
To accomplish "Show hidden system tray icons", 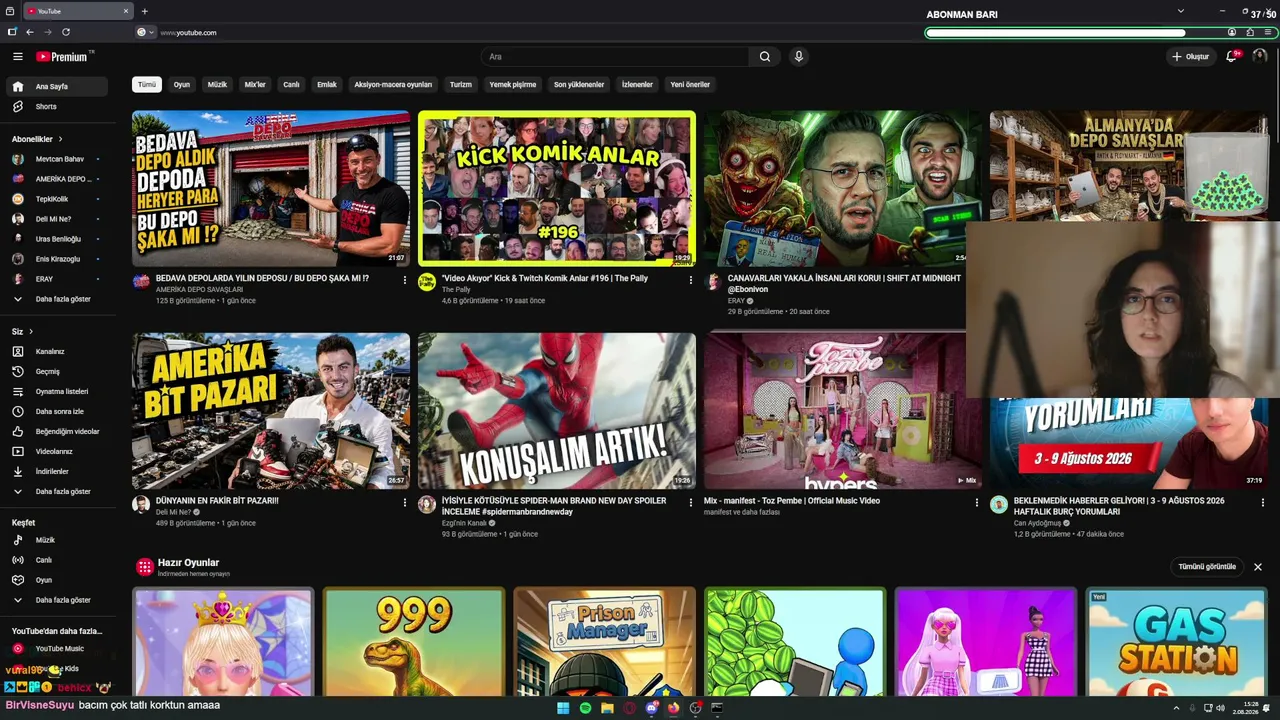I will 1175,708.
